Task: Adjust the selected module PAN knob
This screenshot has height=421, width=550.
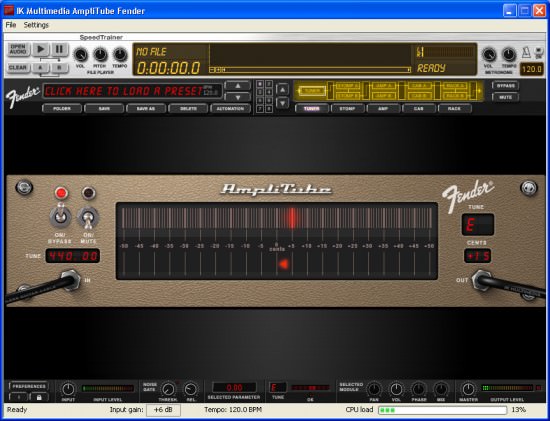Action: [x=374, y=389]
